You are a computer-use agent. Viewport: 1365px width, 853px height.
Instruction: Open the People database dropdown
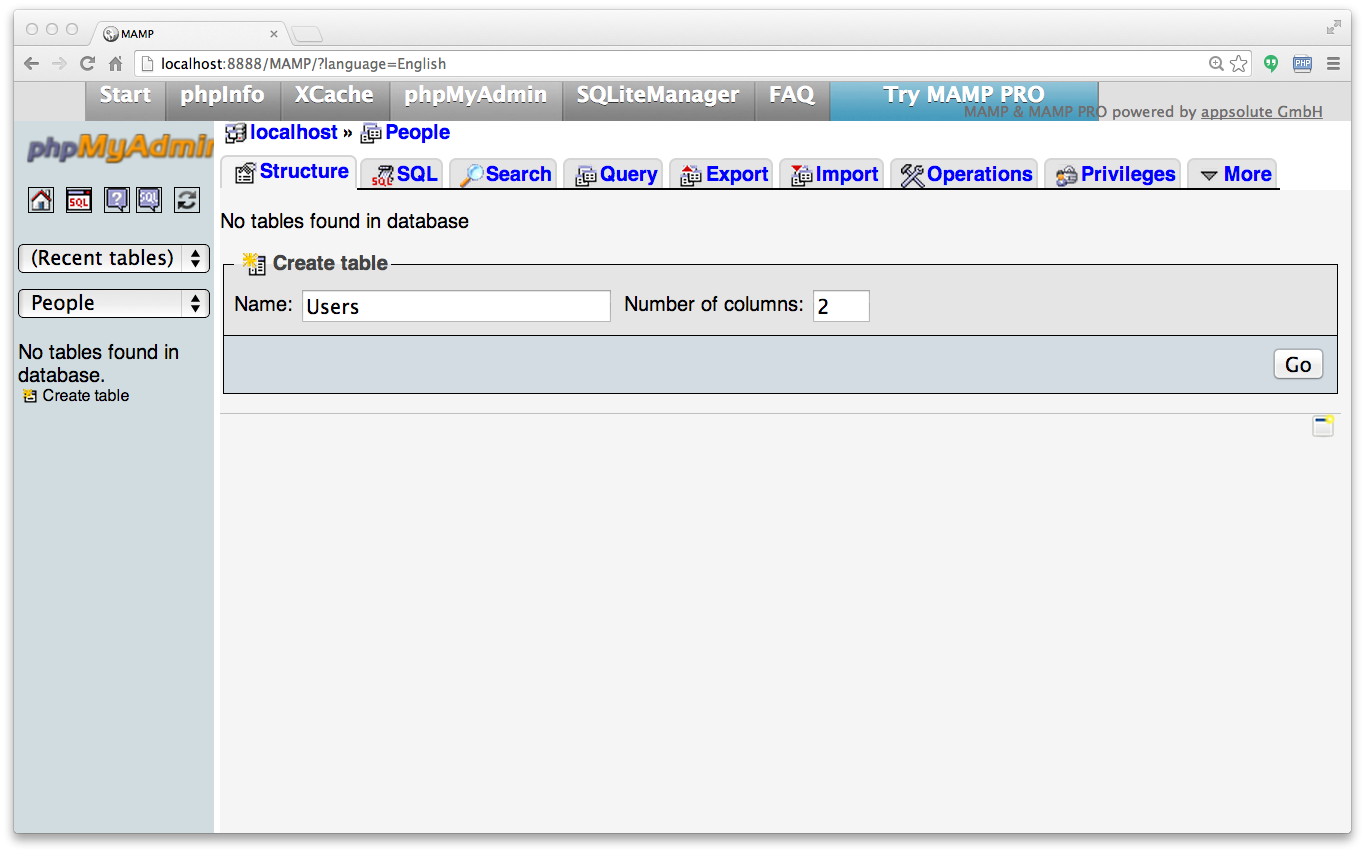pyautogui.click(x=114, y=303)
